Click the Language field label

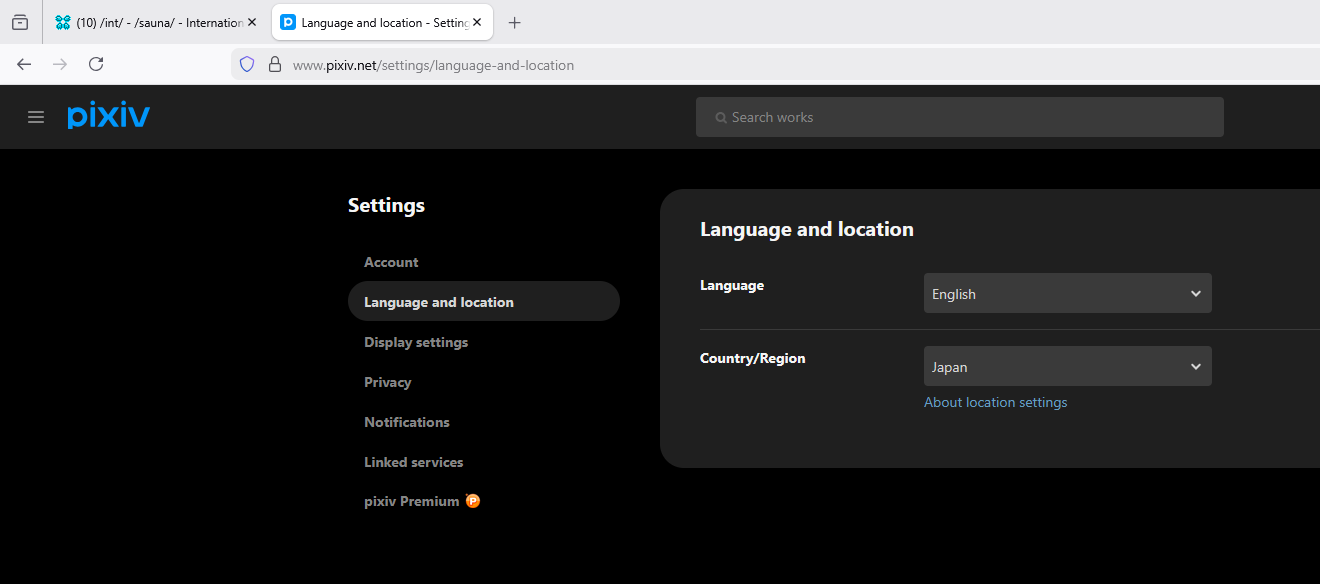tap(732, 285)
